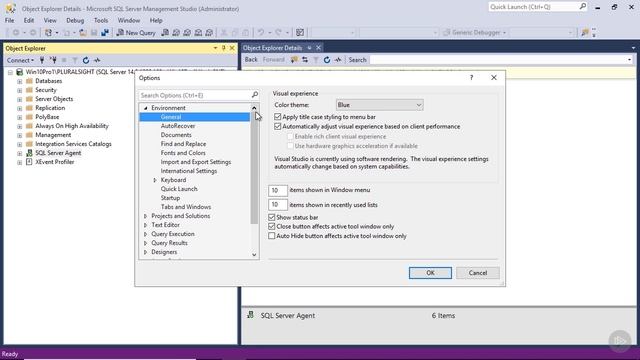The height and width of the screenshot is (360, 640).
Task: Click the SQL Server Agent icon in details pane
Action: point(251,315)
